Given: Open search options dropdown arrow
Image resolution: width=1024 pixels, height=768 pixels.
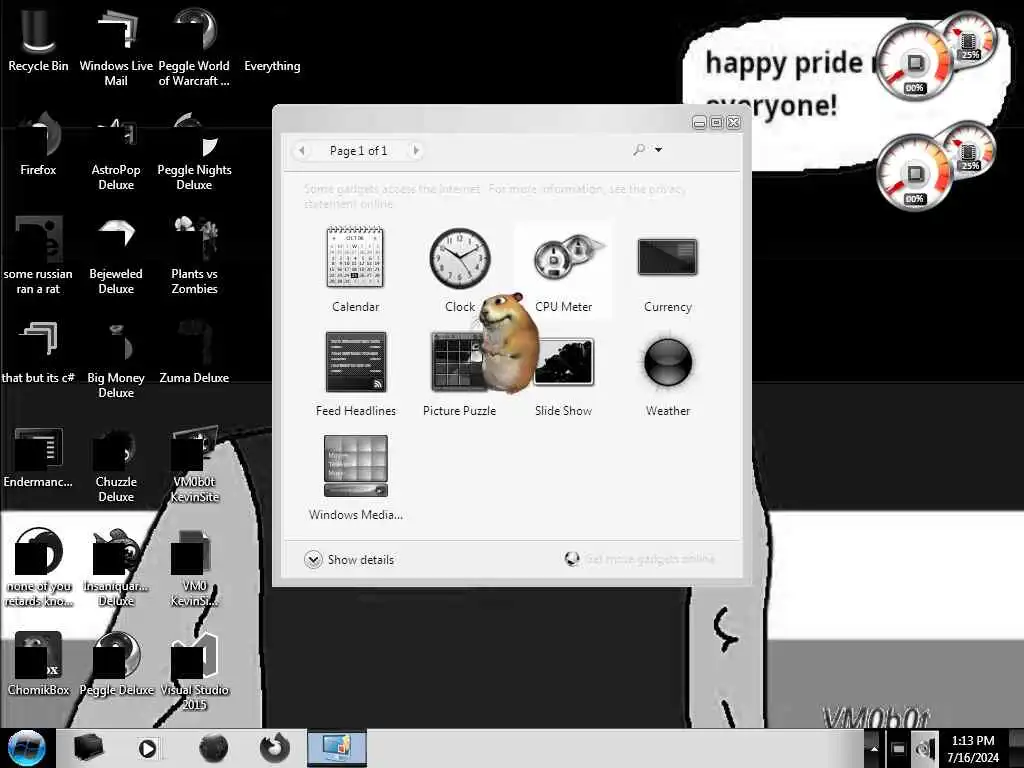Looking at the screenshot, I should click(x=658, y=150).
